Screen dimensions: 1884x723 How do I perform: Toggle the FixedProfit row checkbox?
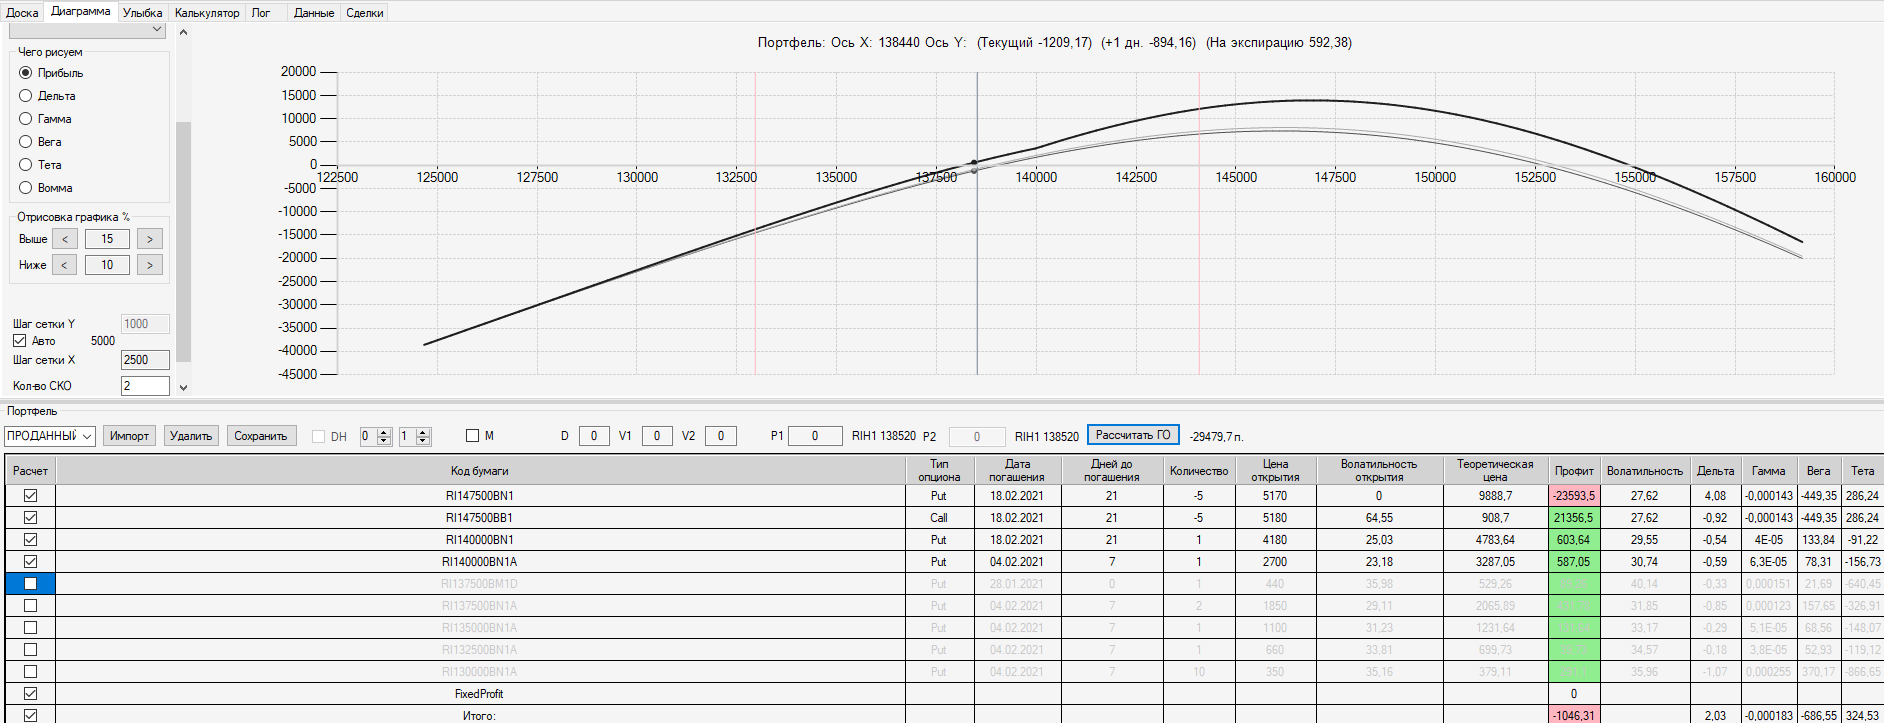[x=31, y=694]
